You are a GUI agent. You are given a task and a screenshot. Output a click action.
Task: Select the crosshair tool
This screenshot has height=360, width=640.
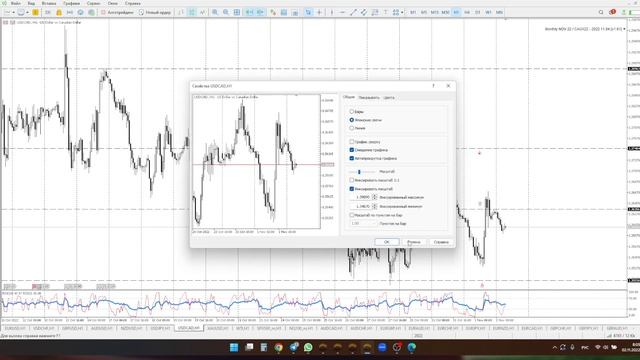click(319, 12)
